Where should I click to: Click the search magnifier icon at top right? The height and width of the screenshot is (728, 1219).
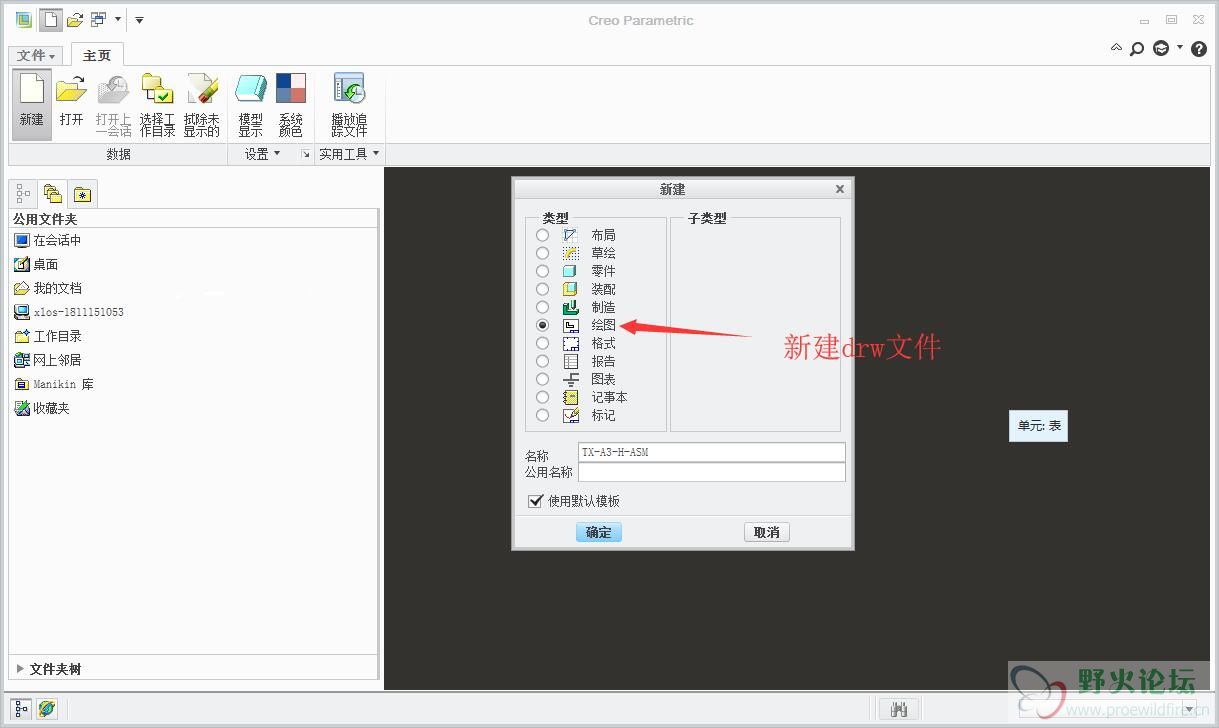[x=1137, y=48]
